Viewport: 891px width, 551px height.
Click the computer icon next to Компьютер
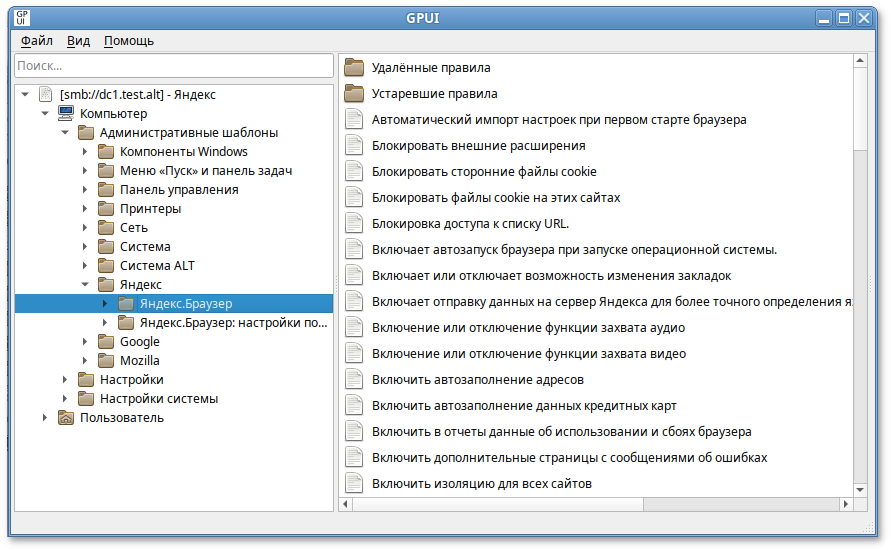pyautogui.click(x=67, y=114)
